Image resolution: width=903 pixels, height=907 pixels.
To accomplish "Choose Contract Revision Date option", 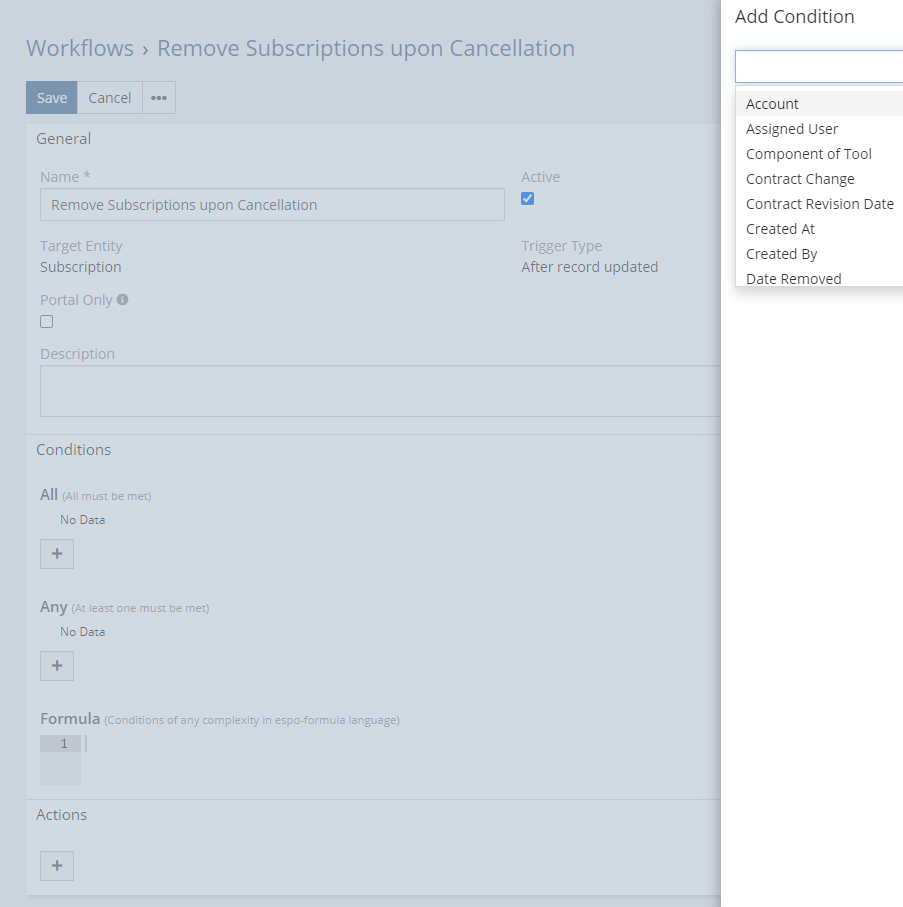I will [819, 204].
